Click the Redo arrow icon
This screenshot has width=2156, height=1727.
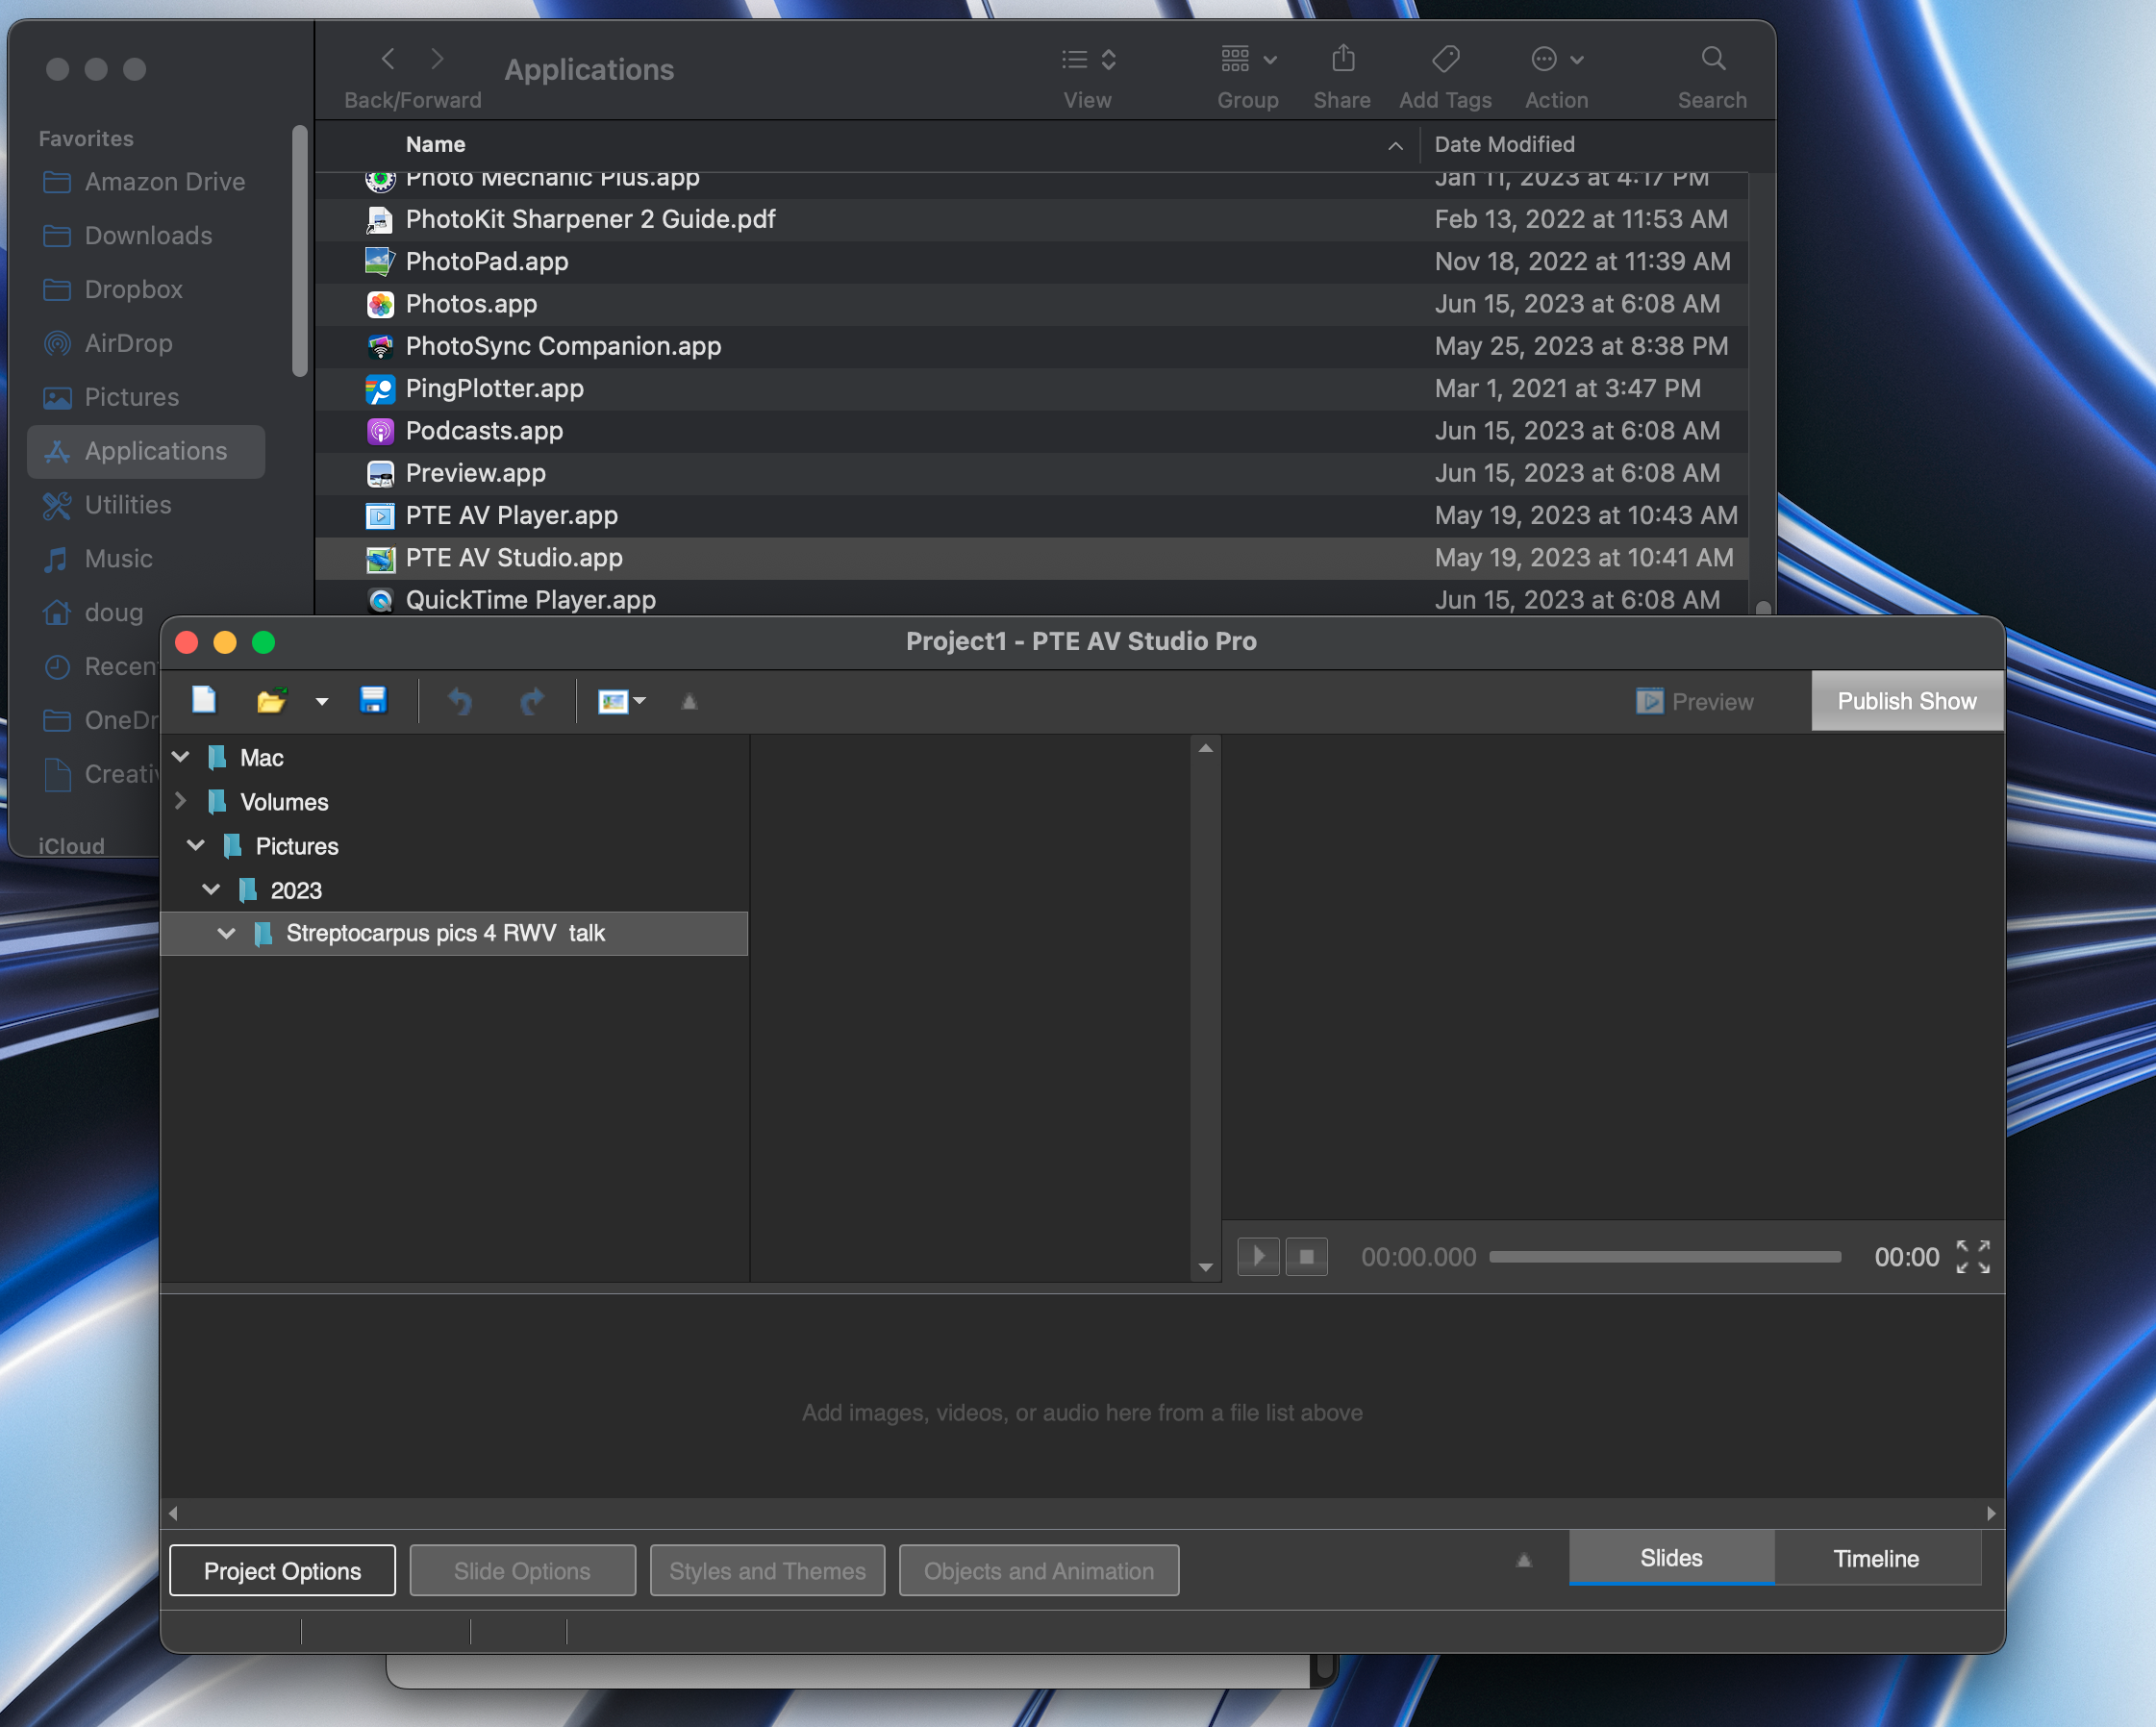click(x=531, y=701)
